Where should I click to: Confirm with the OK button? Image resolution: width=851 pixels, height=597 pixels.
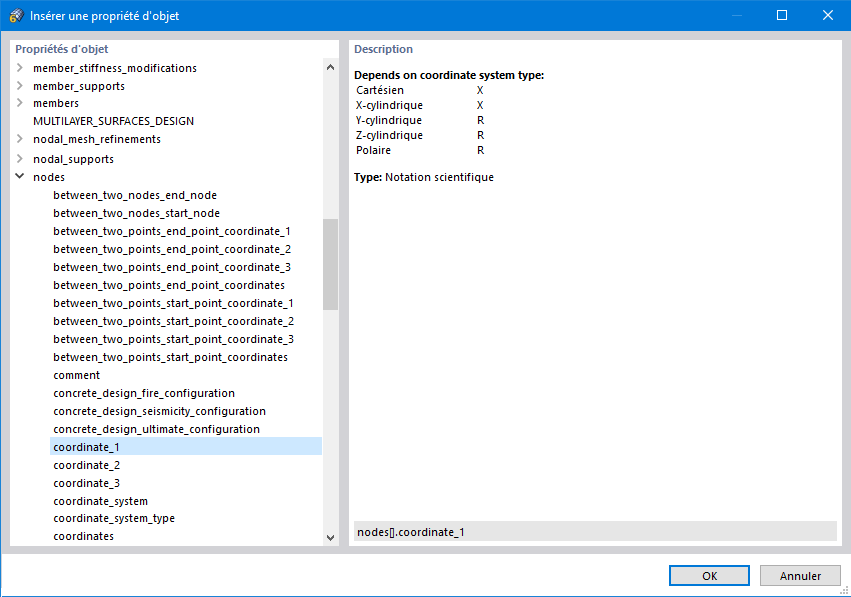click(709, 576)
